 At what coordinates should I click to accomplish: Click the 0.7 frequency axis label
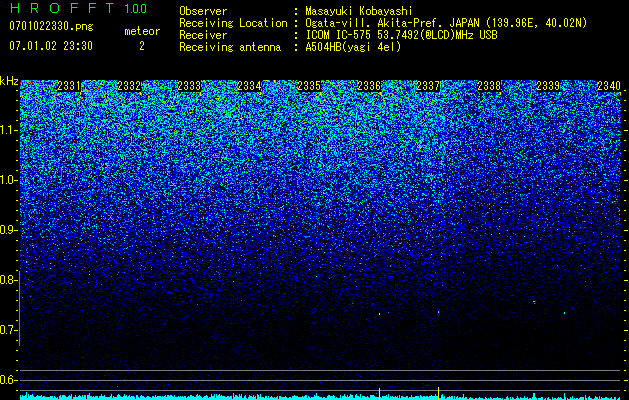point(8,330)
